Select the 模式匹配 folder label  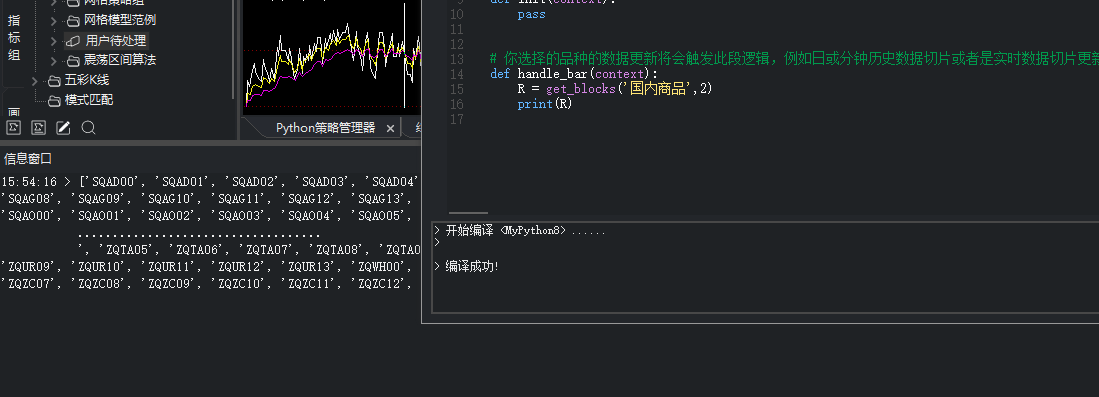89,100
